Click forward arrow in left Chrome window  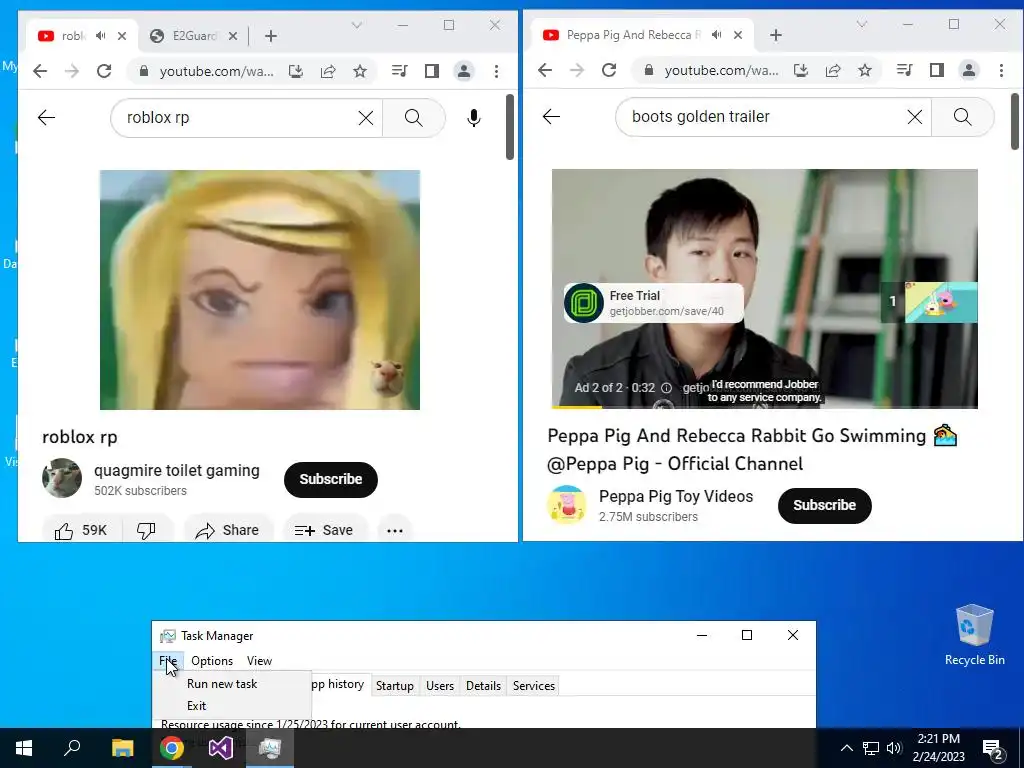(x=72, y=71)
